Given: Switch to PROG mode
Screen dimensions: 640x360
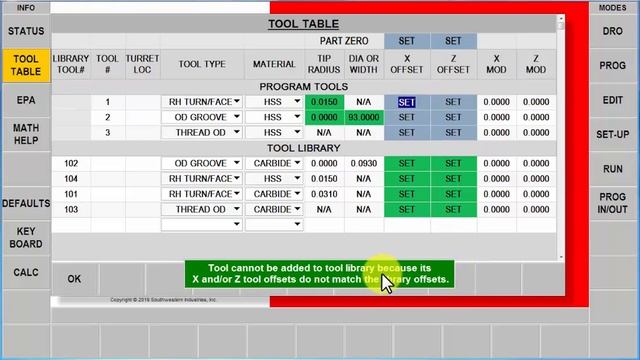Looking at the screenshot, I should (612, 65).
